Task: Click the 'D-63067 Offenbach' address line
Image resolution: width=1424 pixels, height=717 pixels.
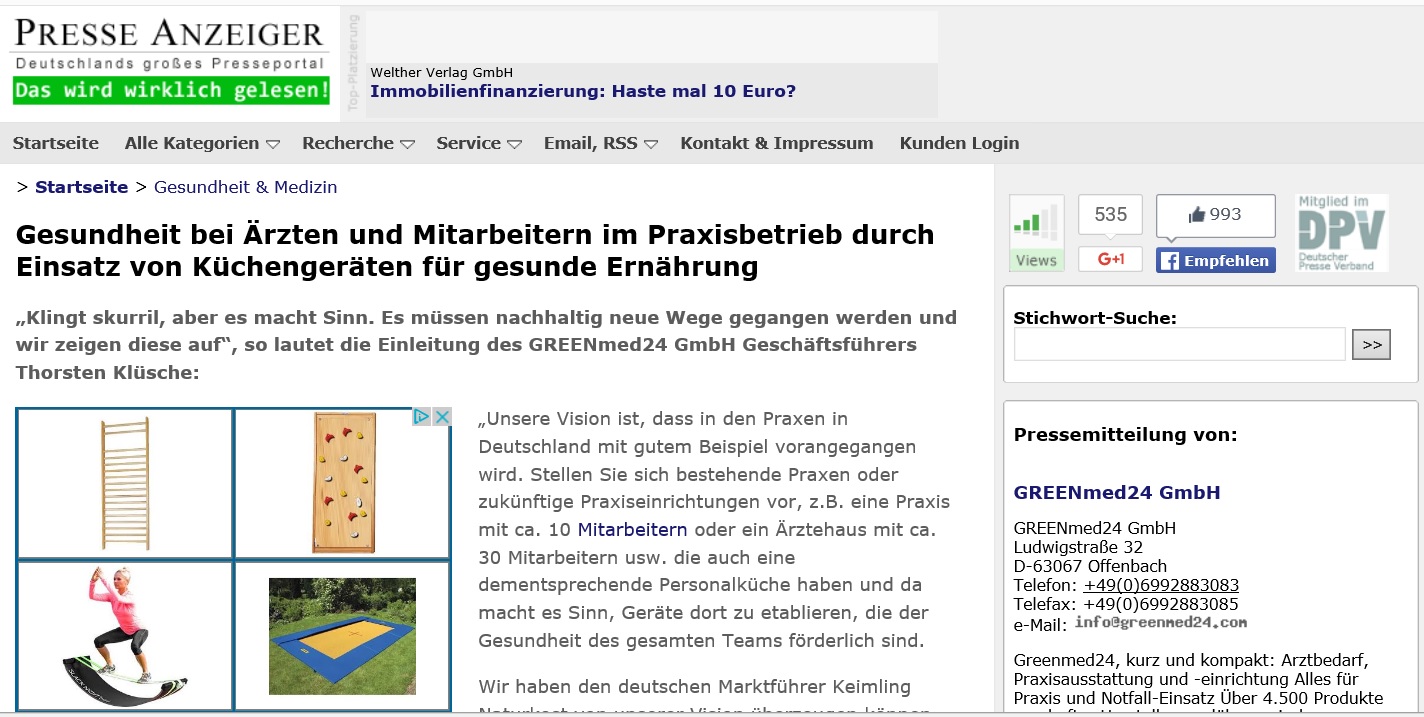Action: [1091, 566]
